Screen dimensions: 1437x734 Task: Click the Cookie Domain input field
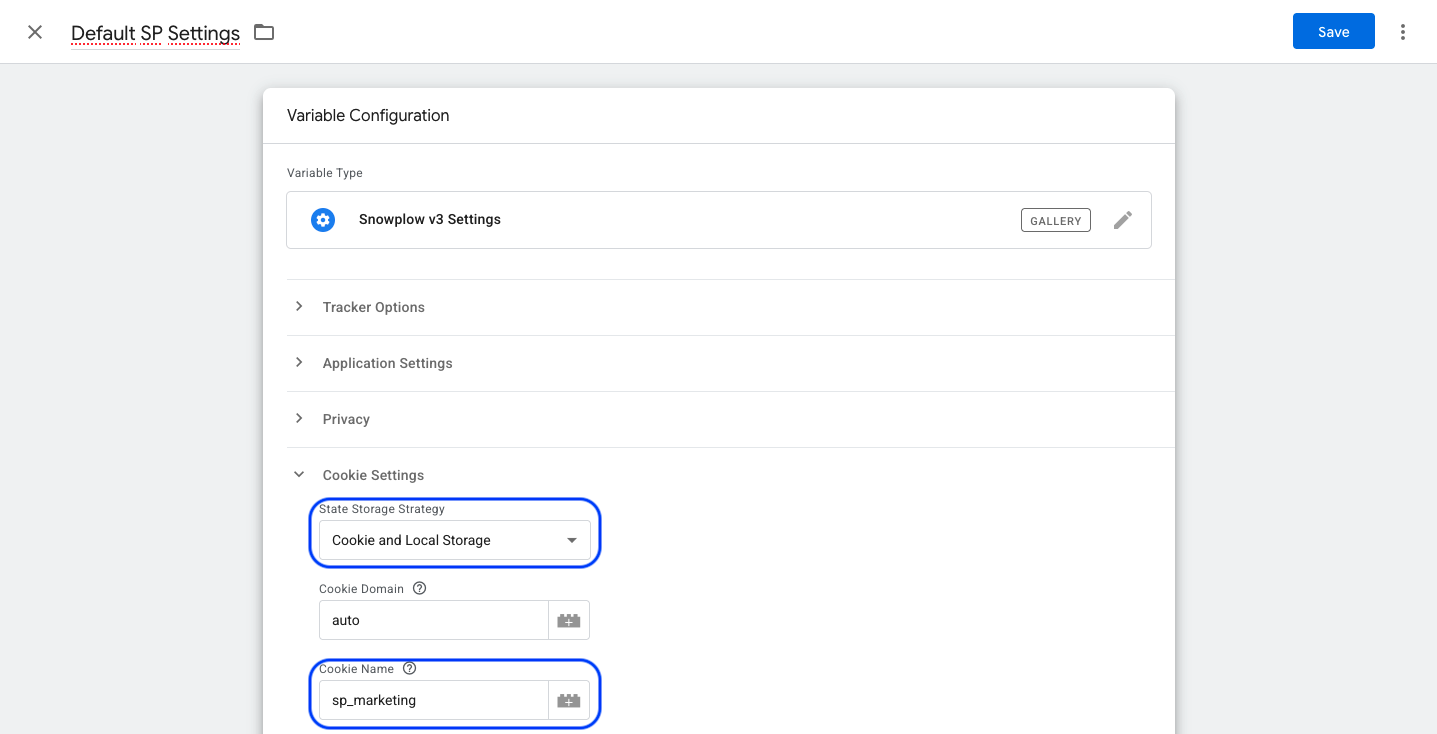pyautogui.click(x=434, y=620)
